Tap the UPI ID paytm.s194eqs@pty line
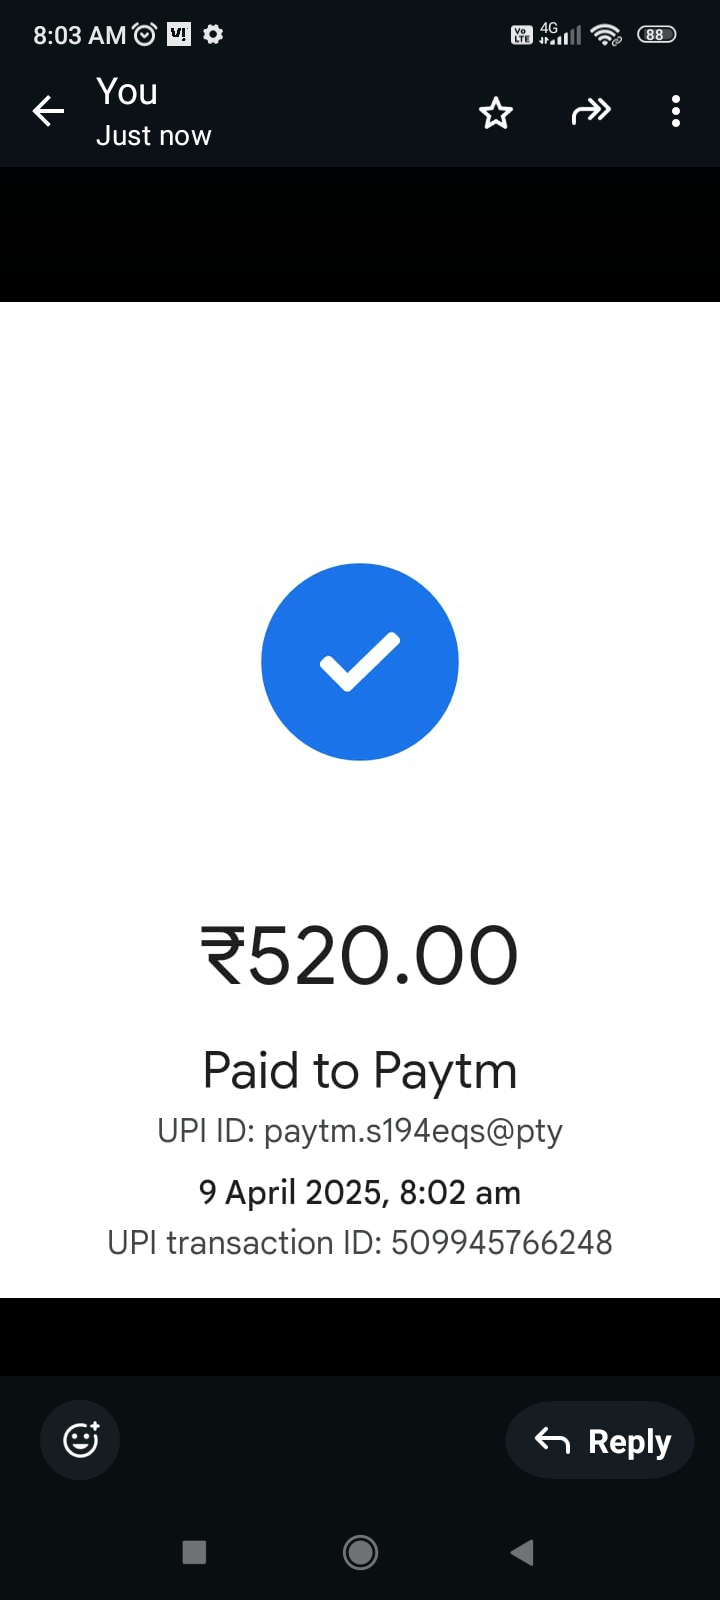 [x=360, y=1131]
